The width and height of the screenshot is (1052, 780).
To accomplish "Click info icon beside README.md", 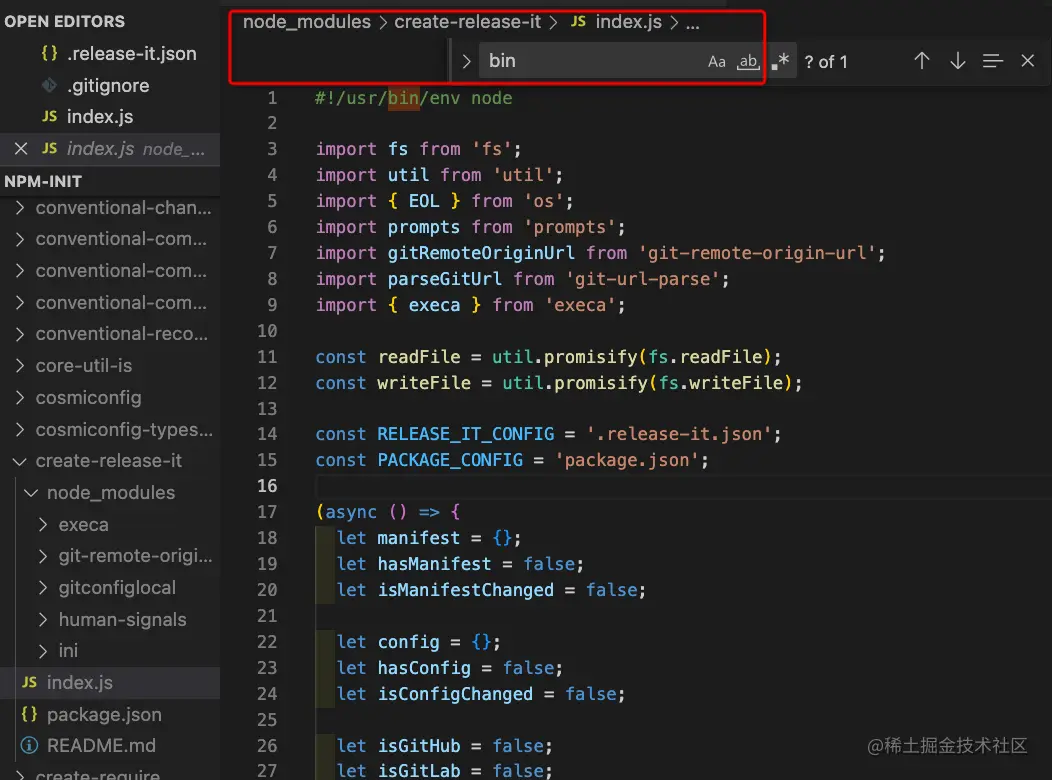I will tap(30, 746).
